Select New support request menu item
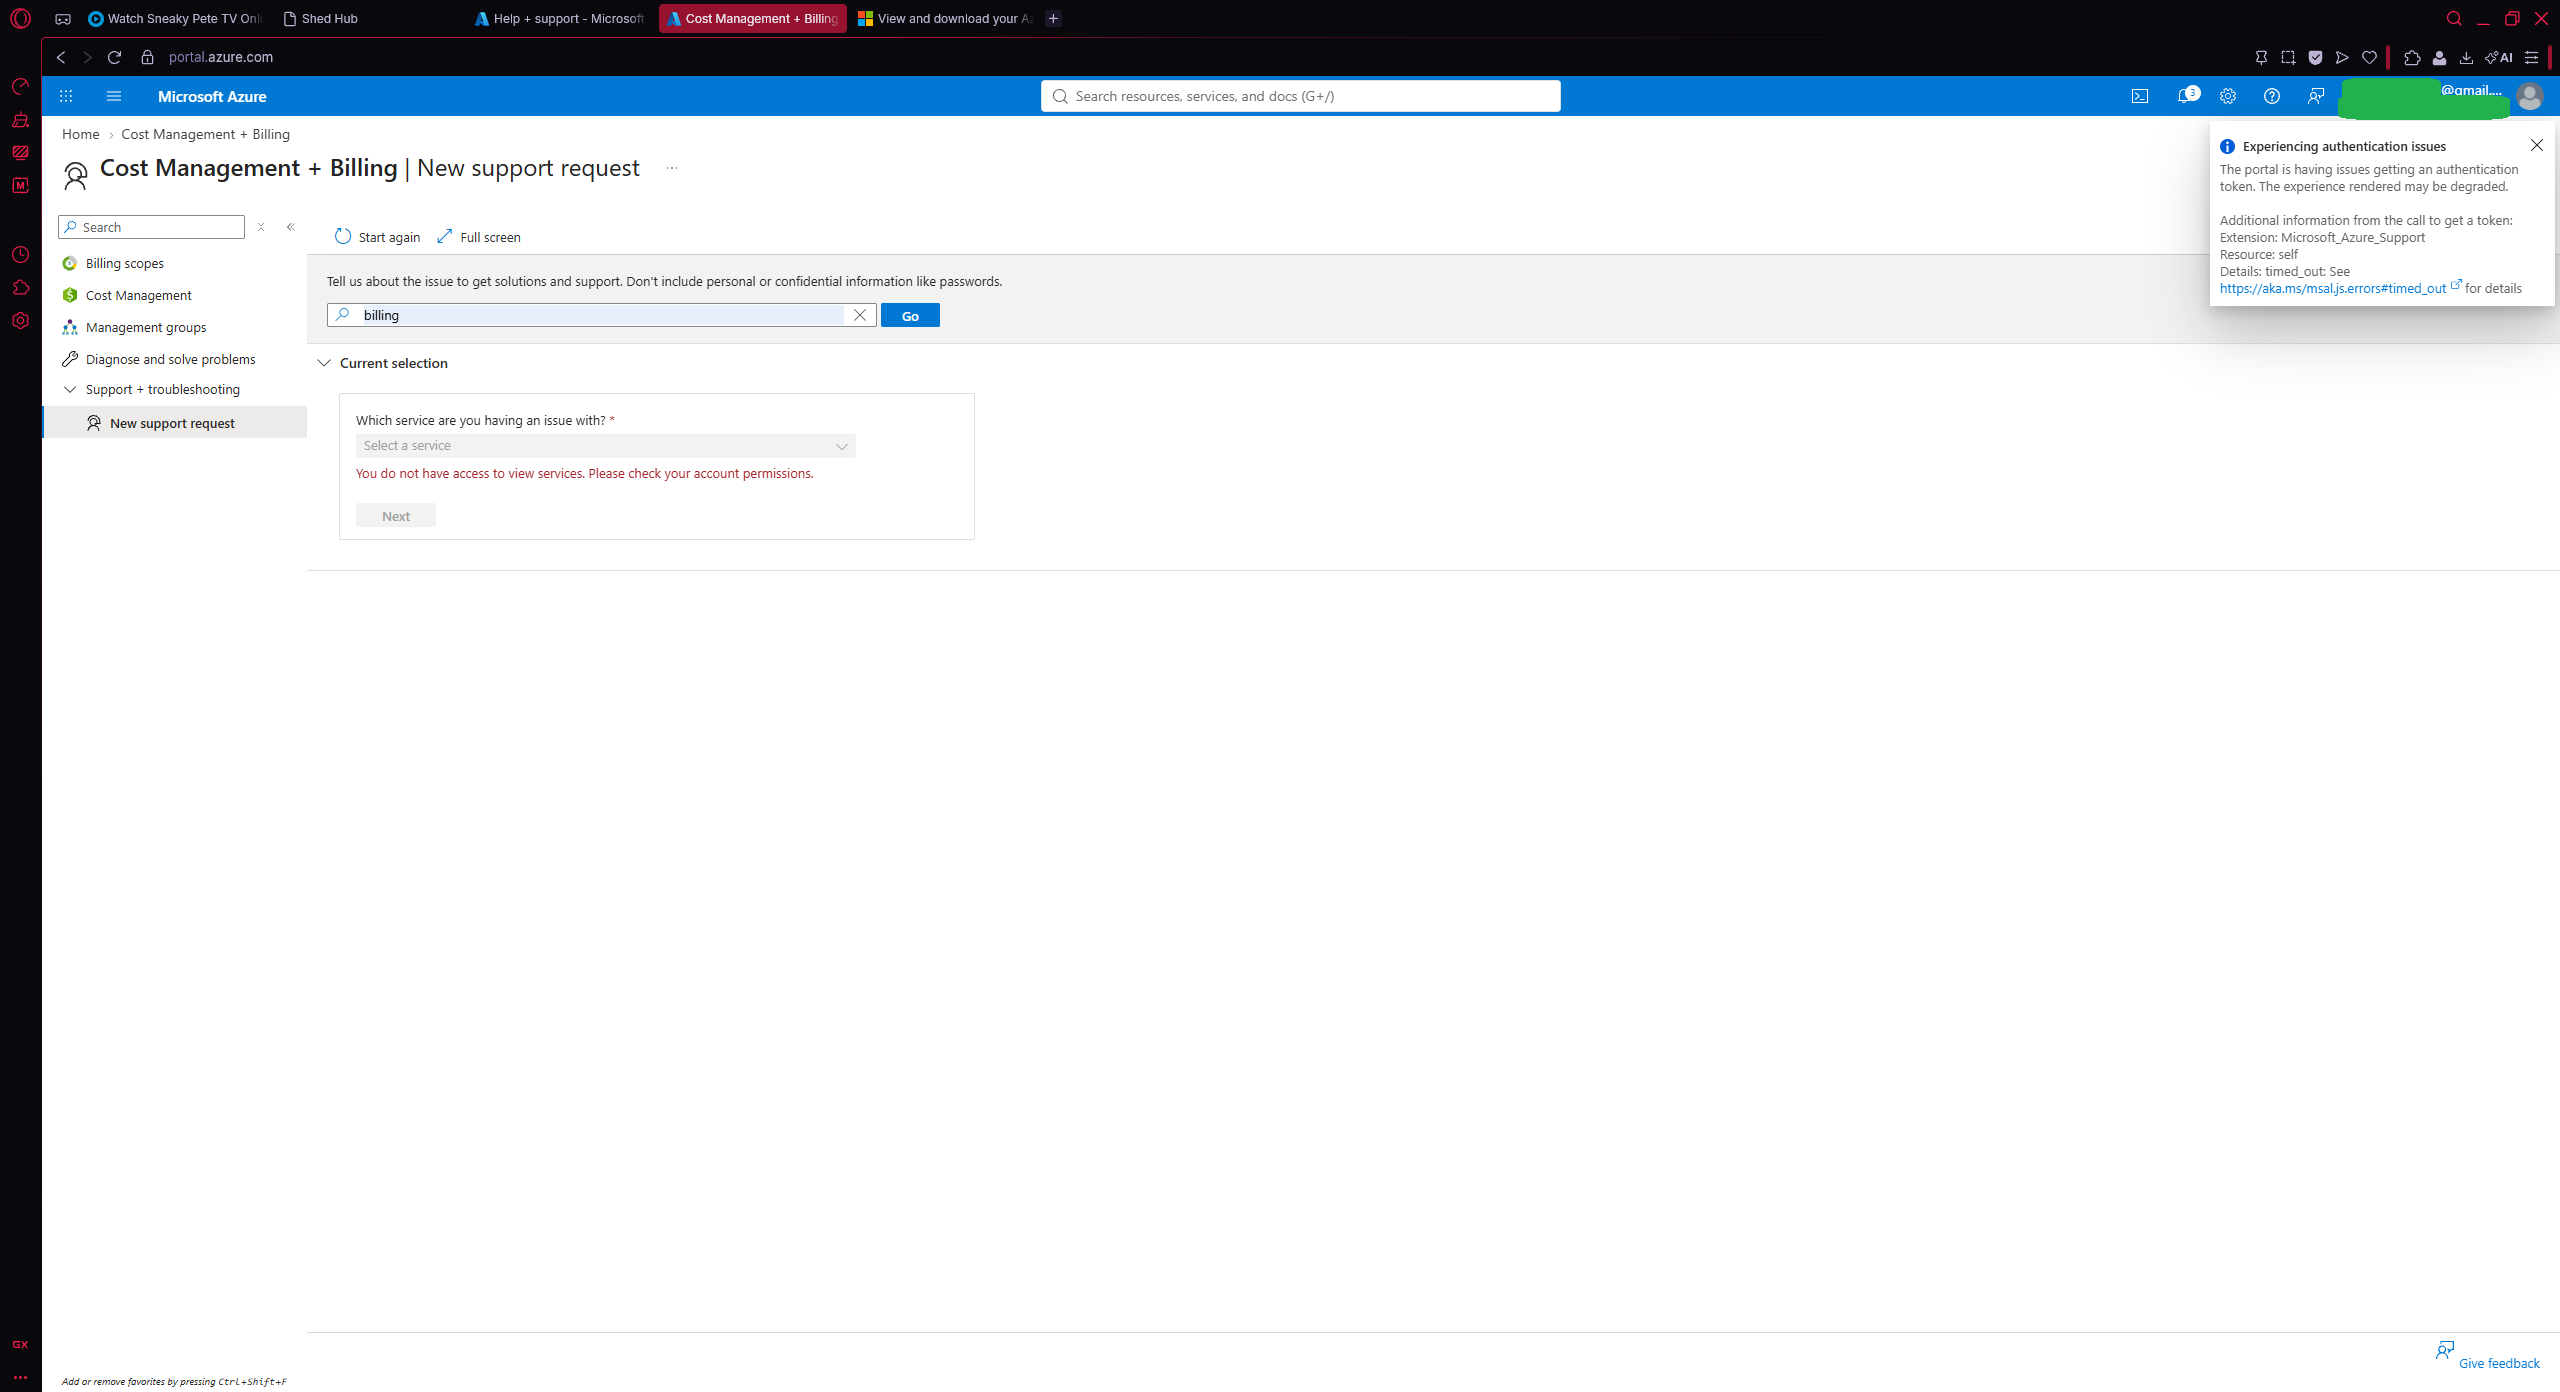 (x=175, y=423)
